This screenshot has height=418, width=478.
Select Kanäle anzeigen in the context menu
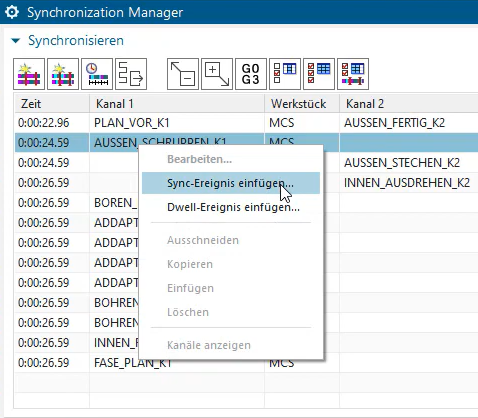(x=231, y=345)
